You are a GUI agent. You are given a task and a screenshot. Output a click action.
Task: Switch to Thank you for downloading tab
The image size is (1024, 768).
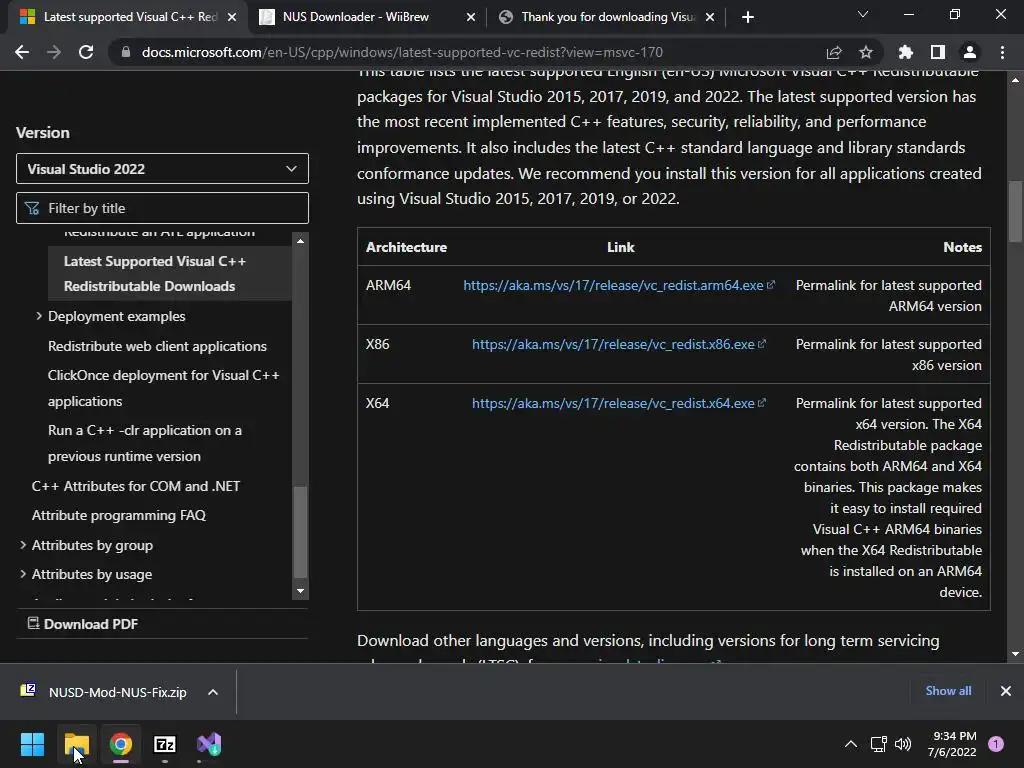click(x=606, y=17)
